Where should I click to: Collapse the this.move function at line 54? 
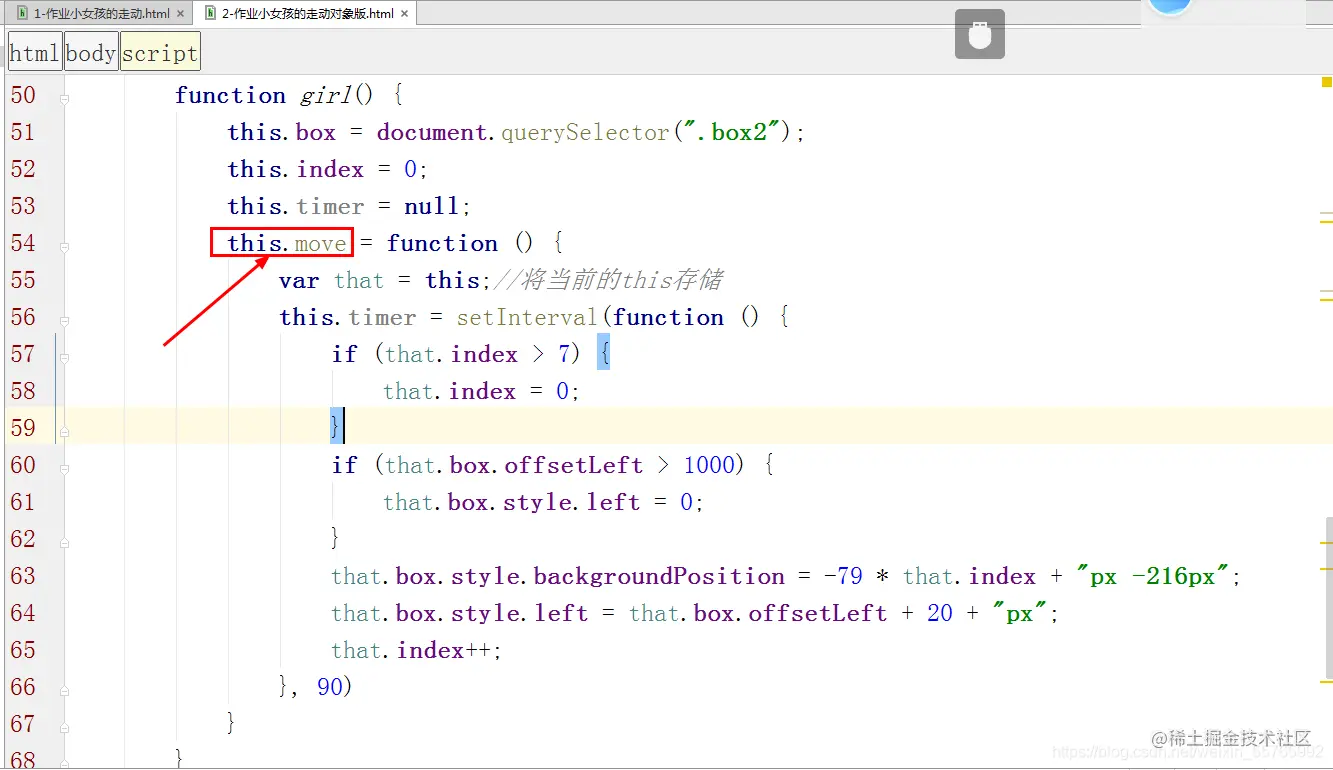pos(64,246)
